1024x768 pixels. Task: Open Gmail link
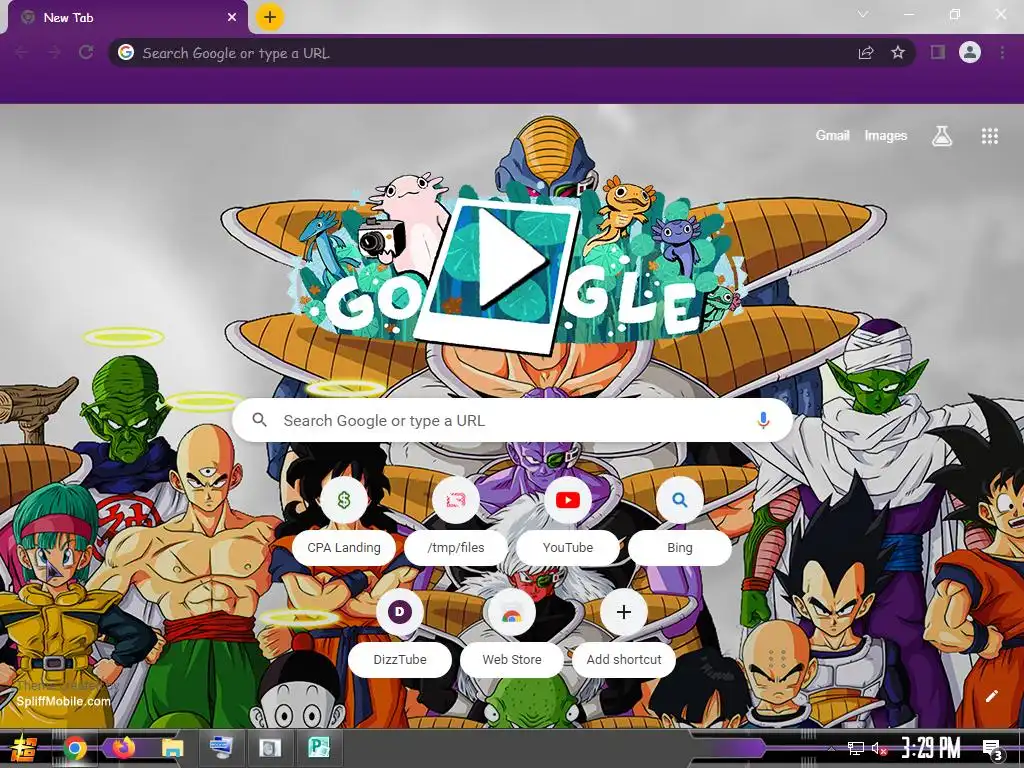tap(832, 135)
